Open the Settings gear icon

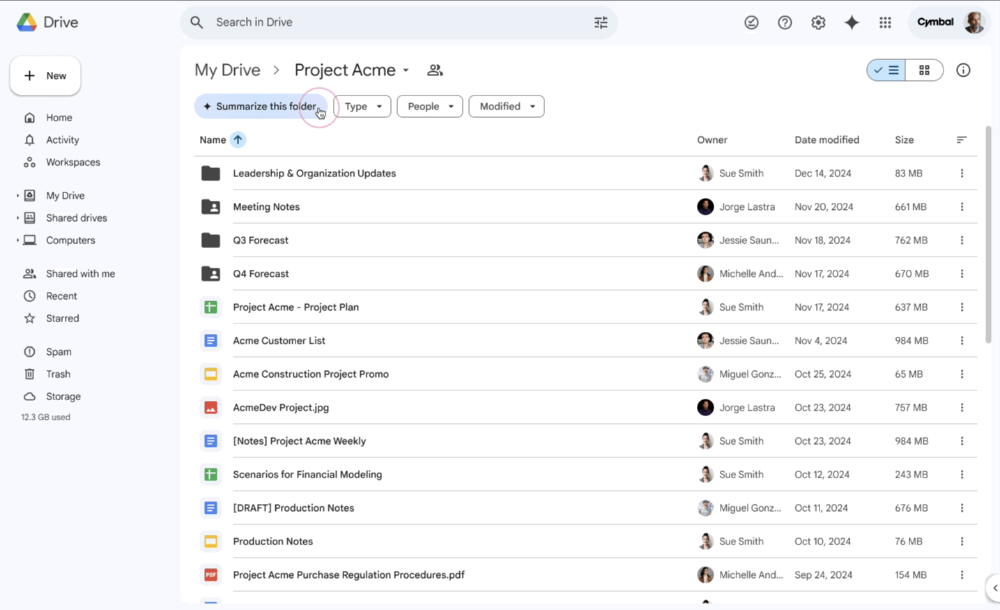(x=818, y=22)
